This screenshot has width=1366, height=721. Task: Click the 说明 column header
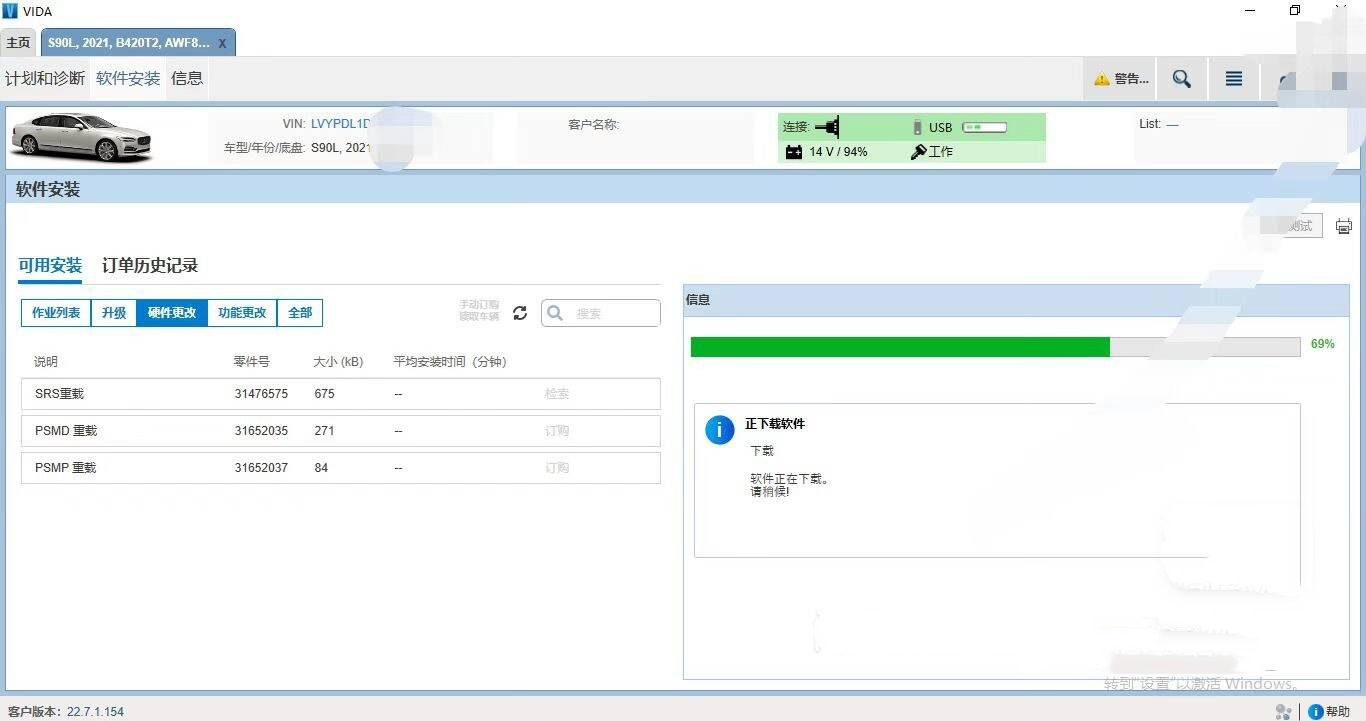46,362
